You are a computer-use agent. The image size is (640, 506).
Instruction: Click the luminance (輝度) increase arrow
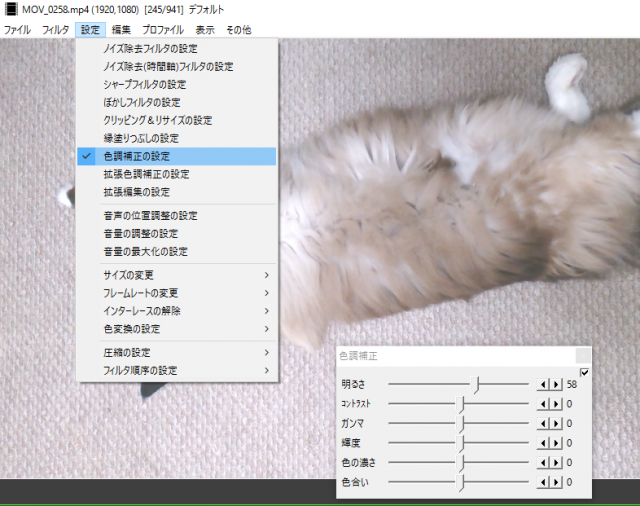click(556, 443)
